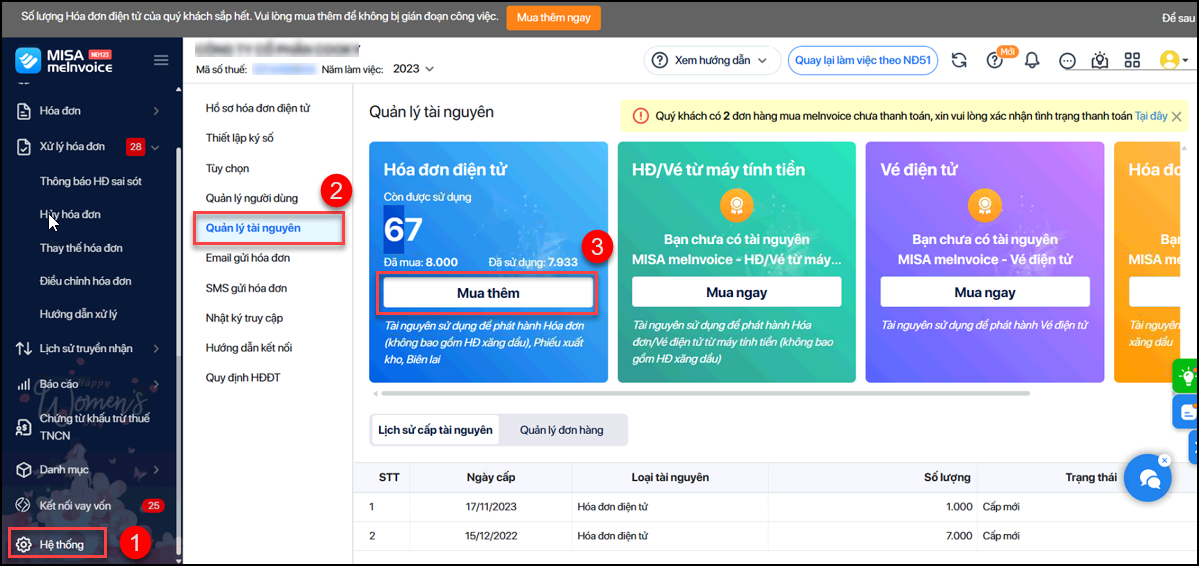Open the user avatar account dropdown
The image size is (1199, 566).
[x=1174, y=60]
